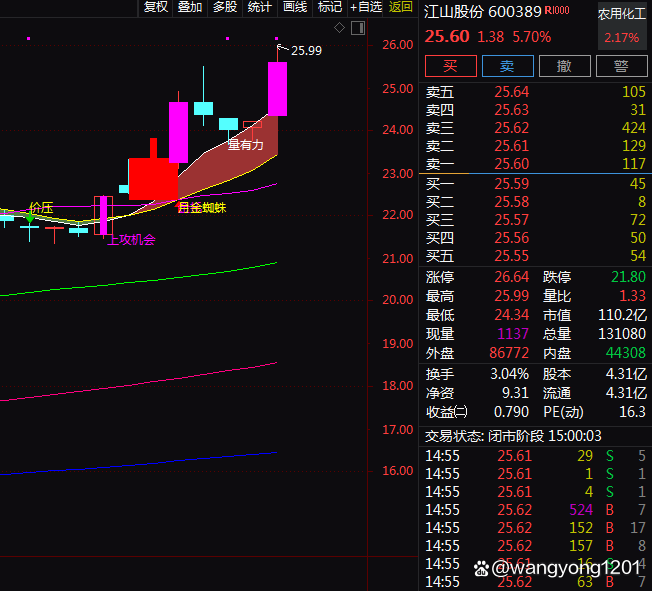The height and width of the screenshot is (591, 652).
Task: Click the 总量 value 131080
Action: coord(622,334)
